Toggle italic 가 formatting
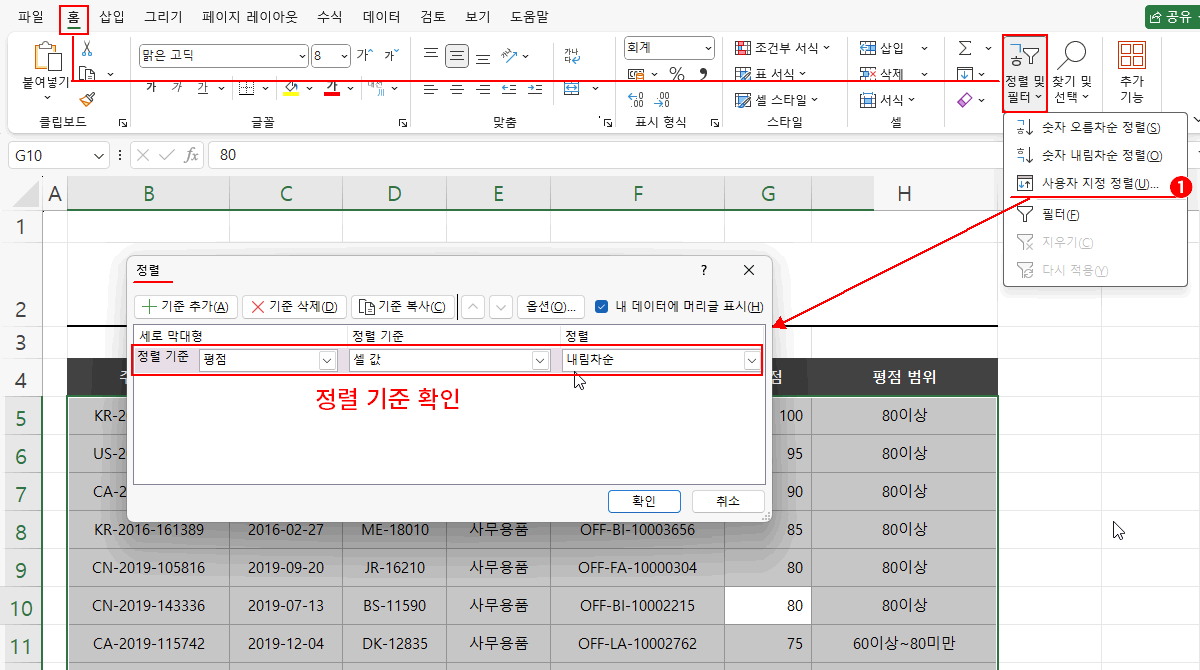This screenshot has height=670, width=1200. [x=177, y=88]
